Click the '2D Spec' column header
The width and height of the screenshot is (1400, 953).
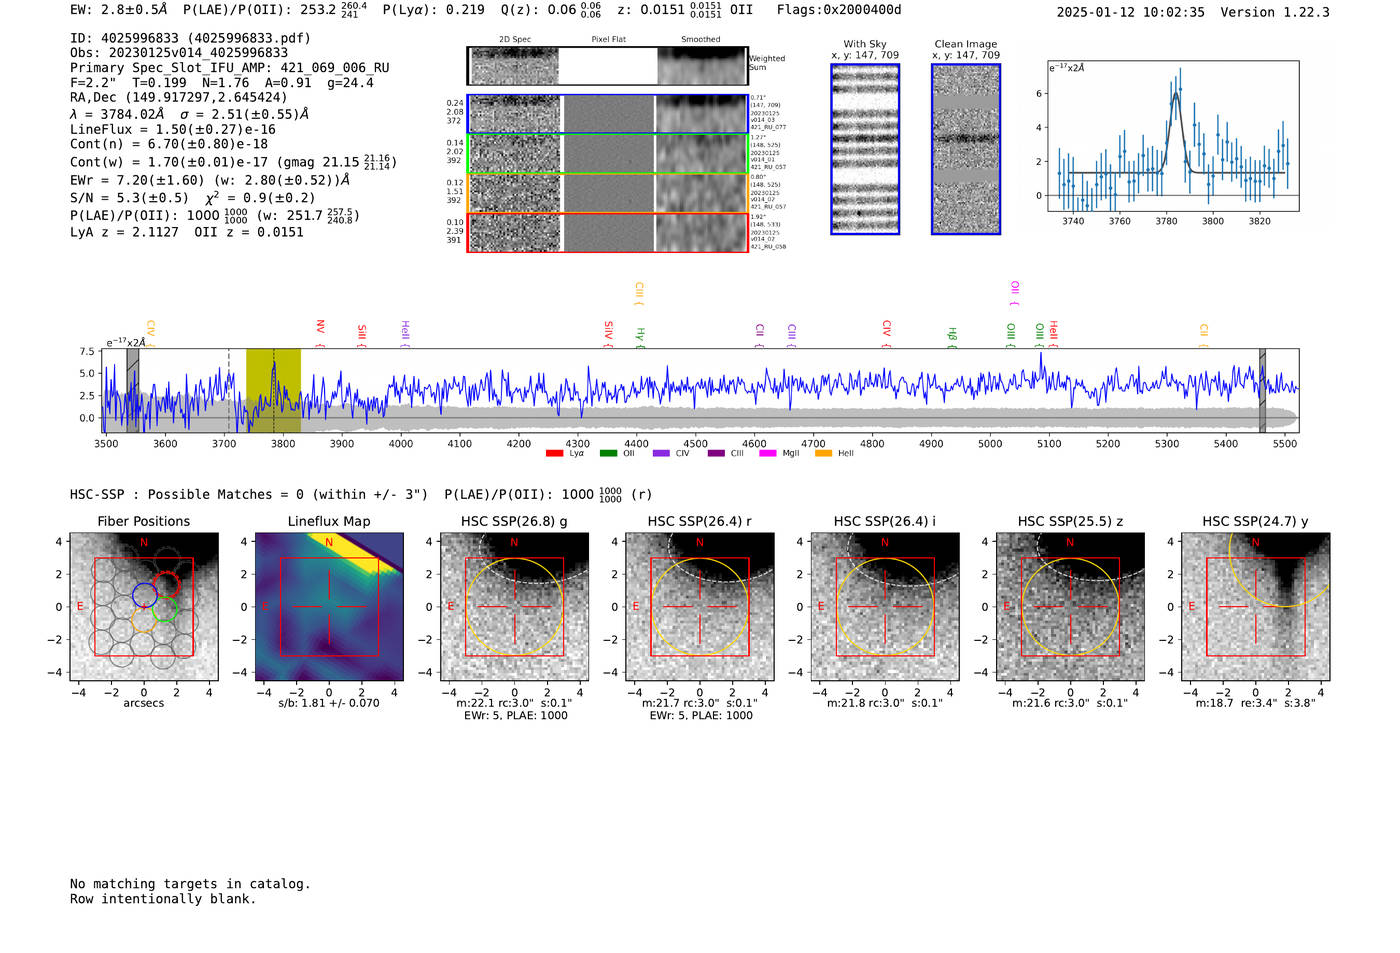515,39
